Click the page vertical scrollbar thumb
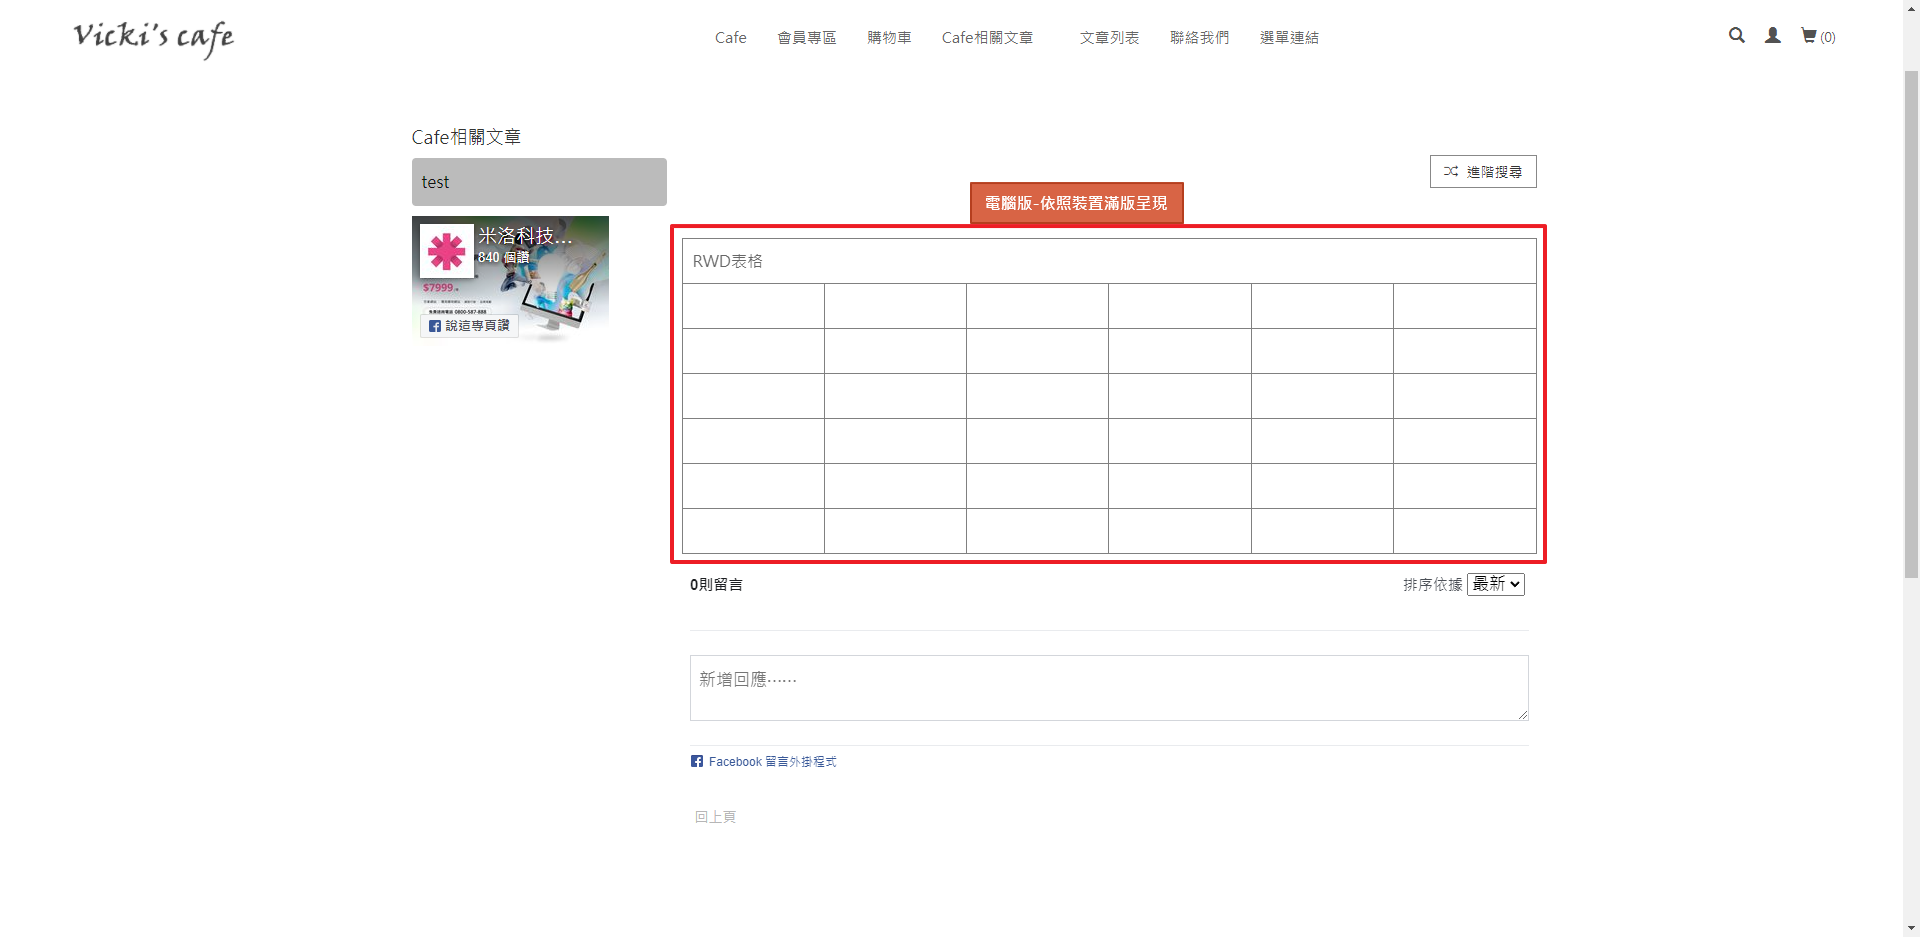 point(1911,320)
